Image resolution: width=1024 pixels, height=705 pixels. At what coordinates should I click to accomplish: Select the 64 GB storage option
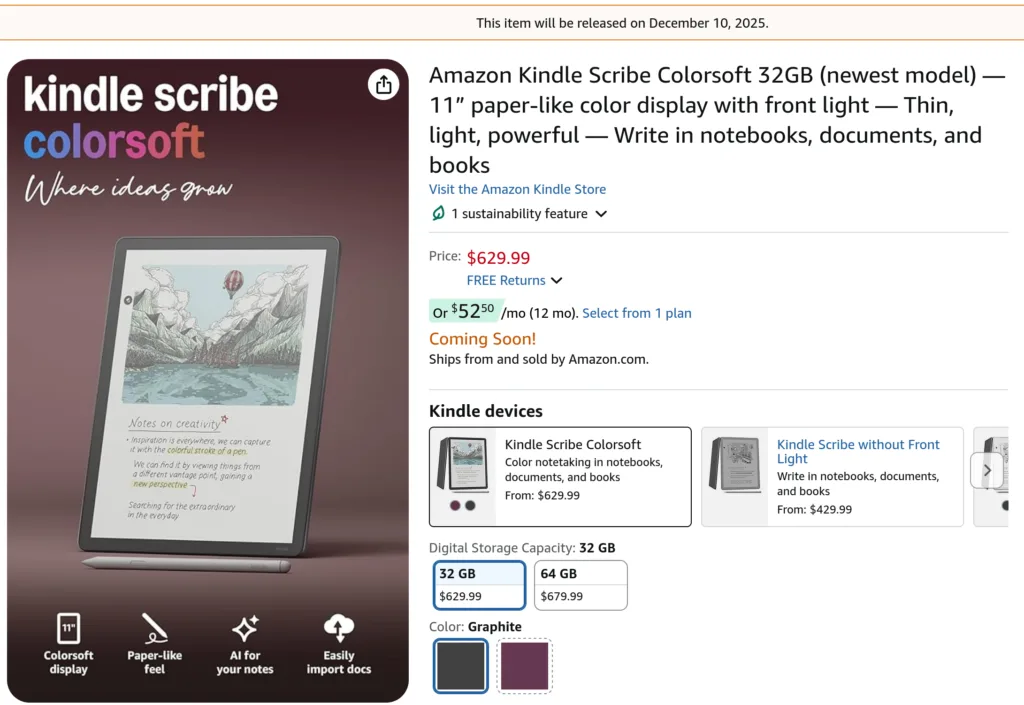(x=581, y=585)
